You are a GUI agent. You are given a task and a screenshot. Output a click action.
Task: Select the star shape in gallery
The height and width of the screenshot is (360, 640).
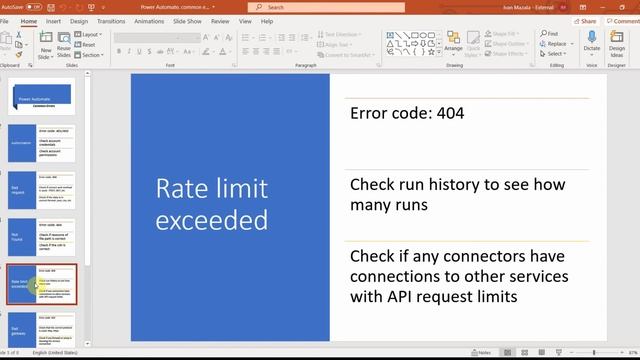coord(431,52)
